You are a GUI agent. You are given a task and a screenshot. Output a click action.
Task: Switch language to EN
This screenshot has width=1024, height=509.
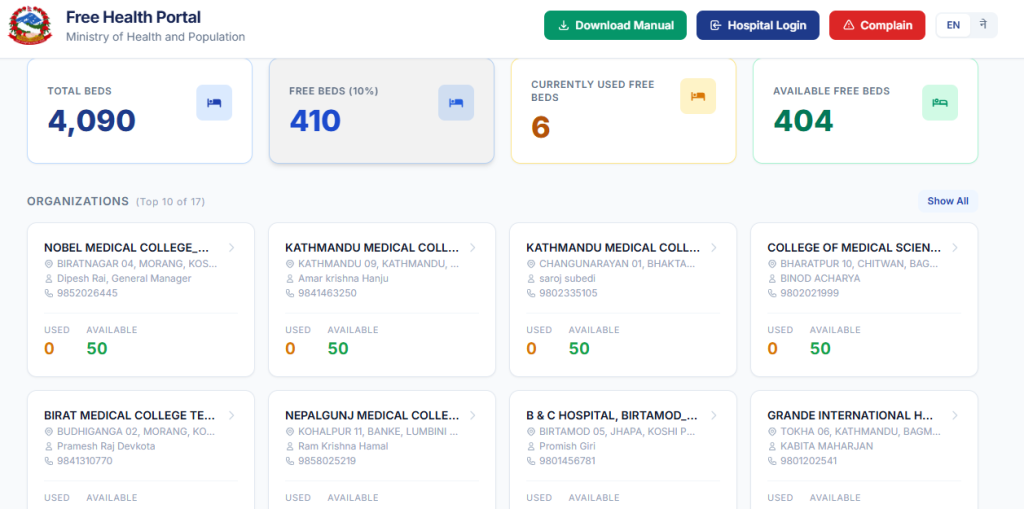[953, 25]
